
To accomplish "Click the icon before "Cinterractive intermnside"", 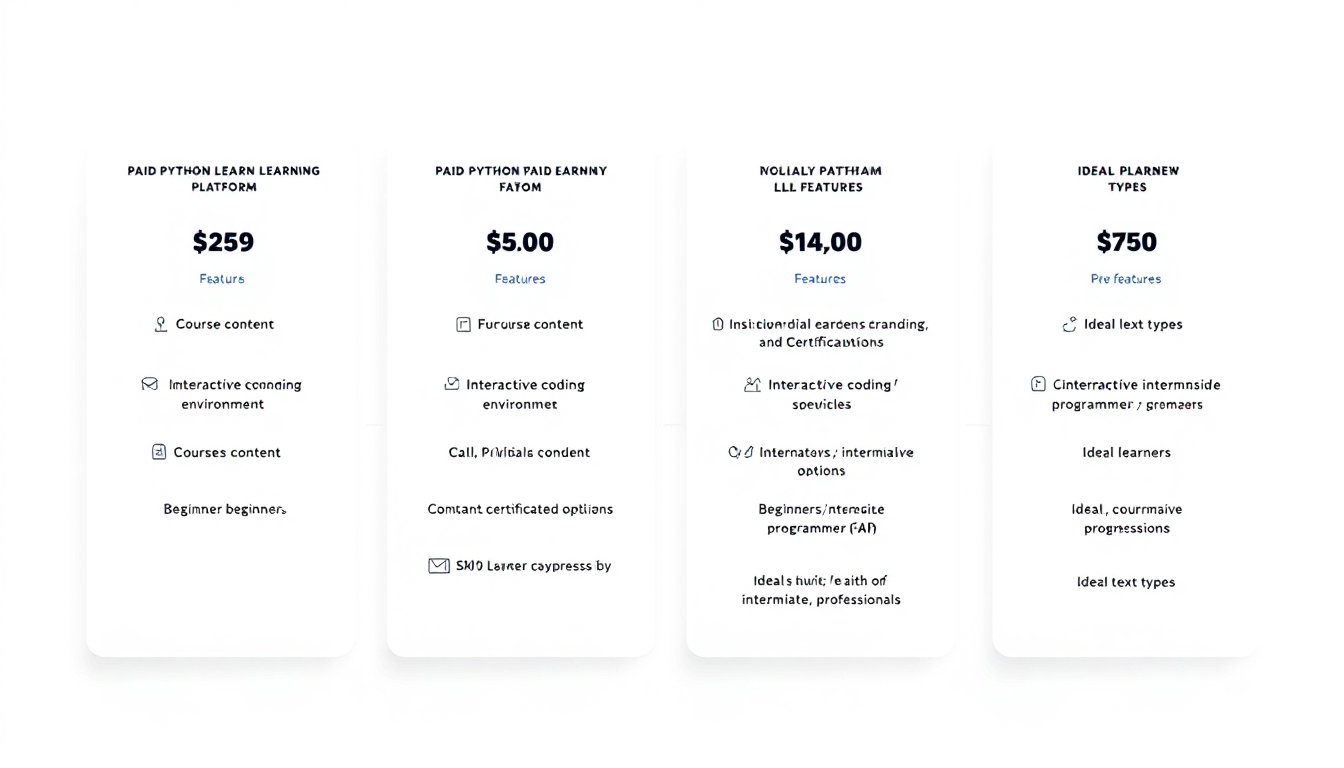I will tap(1038, 384).
